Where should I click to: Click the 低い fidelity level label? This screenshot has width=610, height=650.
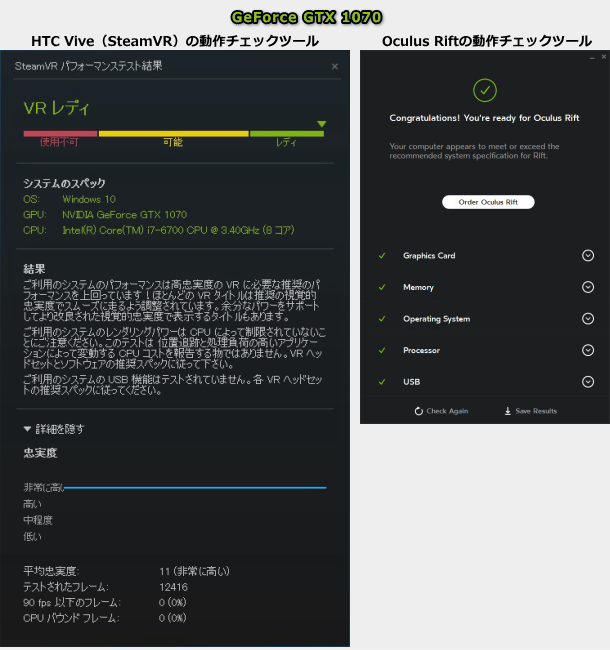[32, 537]
